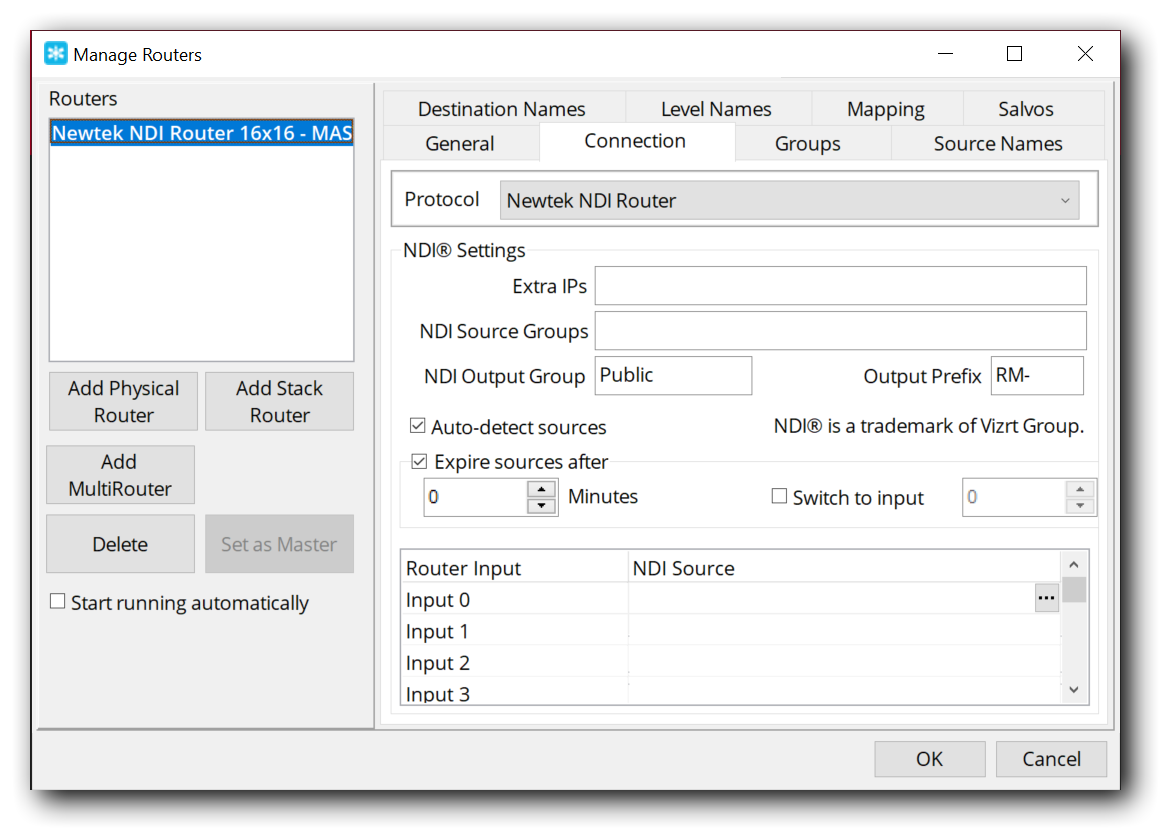Enable Start running automatically
The width and height of the screenshot is (1161, 830).
pyautogui.click(x=57, y=601)
